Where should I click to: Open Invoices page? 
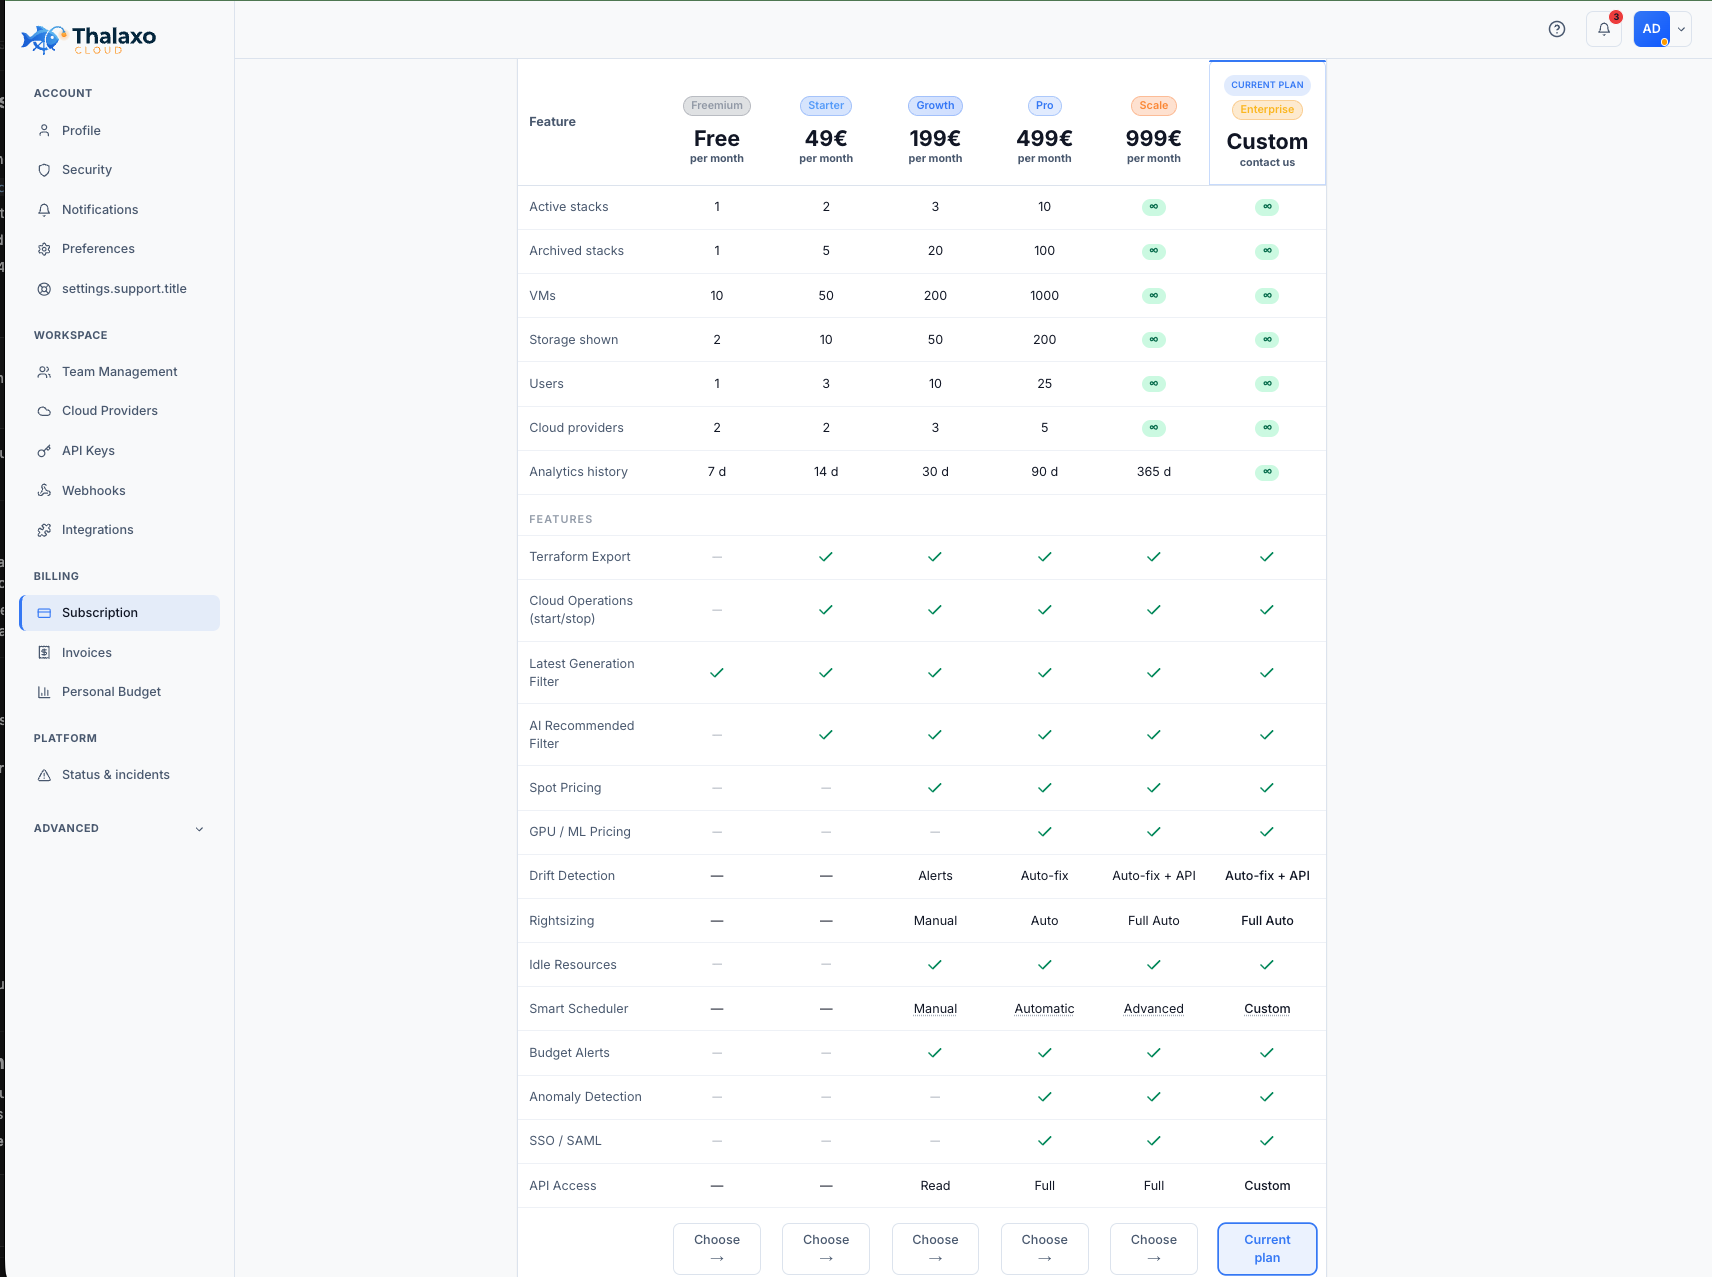tap(120, 653)
